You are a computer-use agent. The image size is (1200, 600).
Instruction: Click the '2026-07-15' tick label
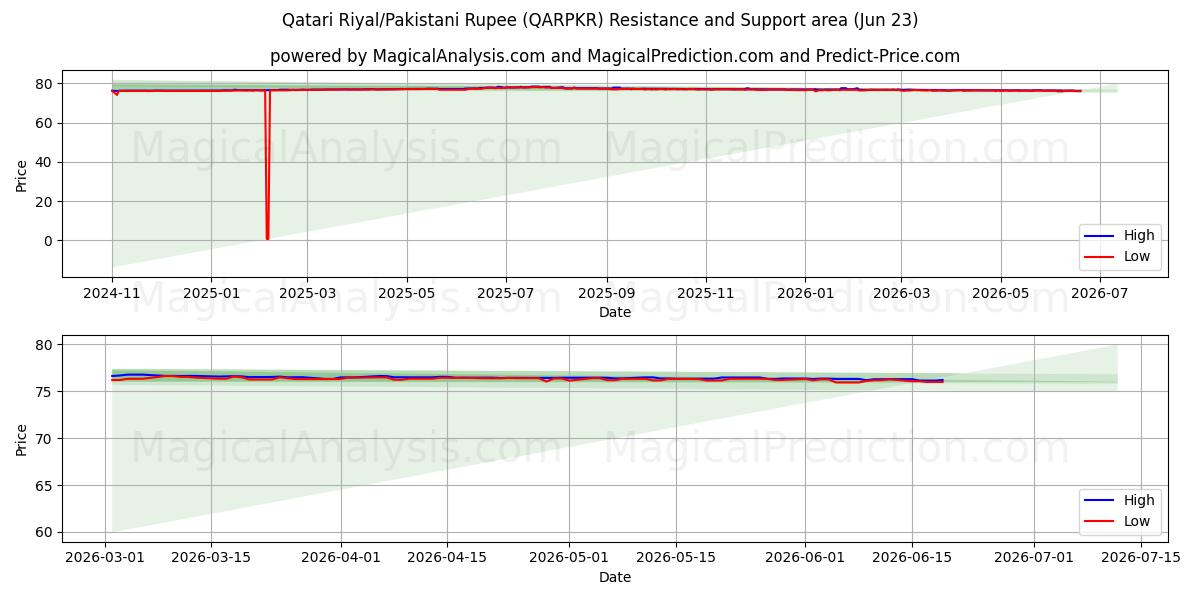pos(1140,558)
